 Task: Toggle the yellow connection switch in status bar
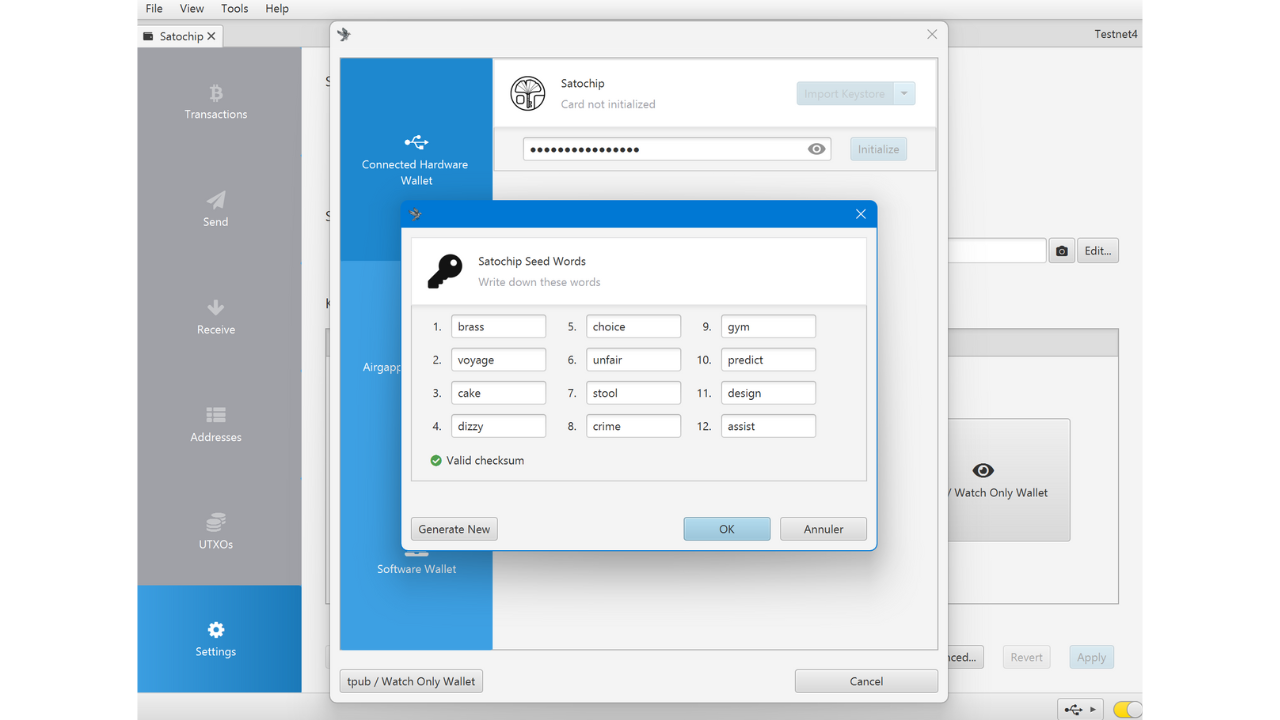(x=1127, y=709)
